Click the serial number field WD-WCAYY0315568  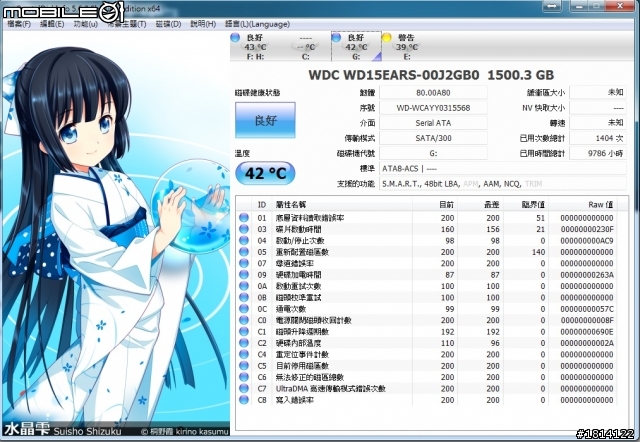click(x=433, y=108)
